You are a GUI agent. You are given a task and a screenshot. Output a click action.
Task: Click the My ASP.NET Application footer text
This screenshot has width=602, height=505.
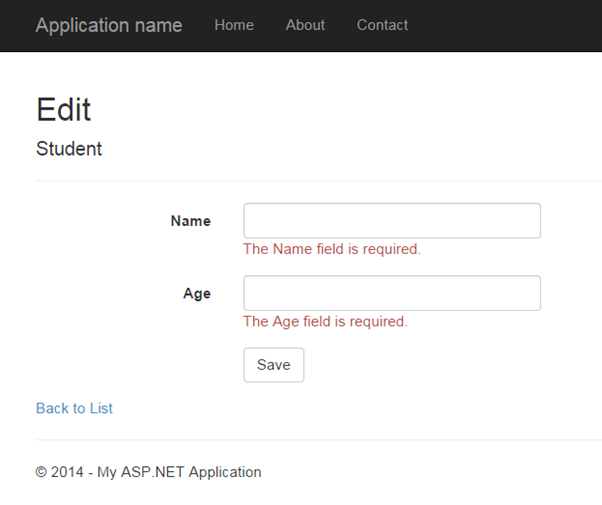click(x=179, y=472)
